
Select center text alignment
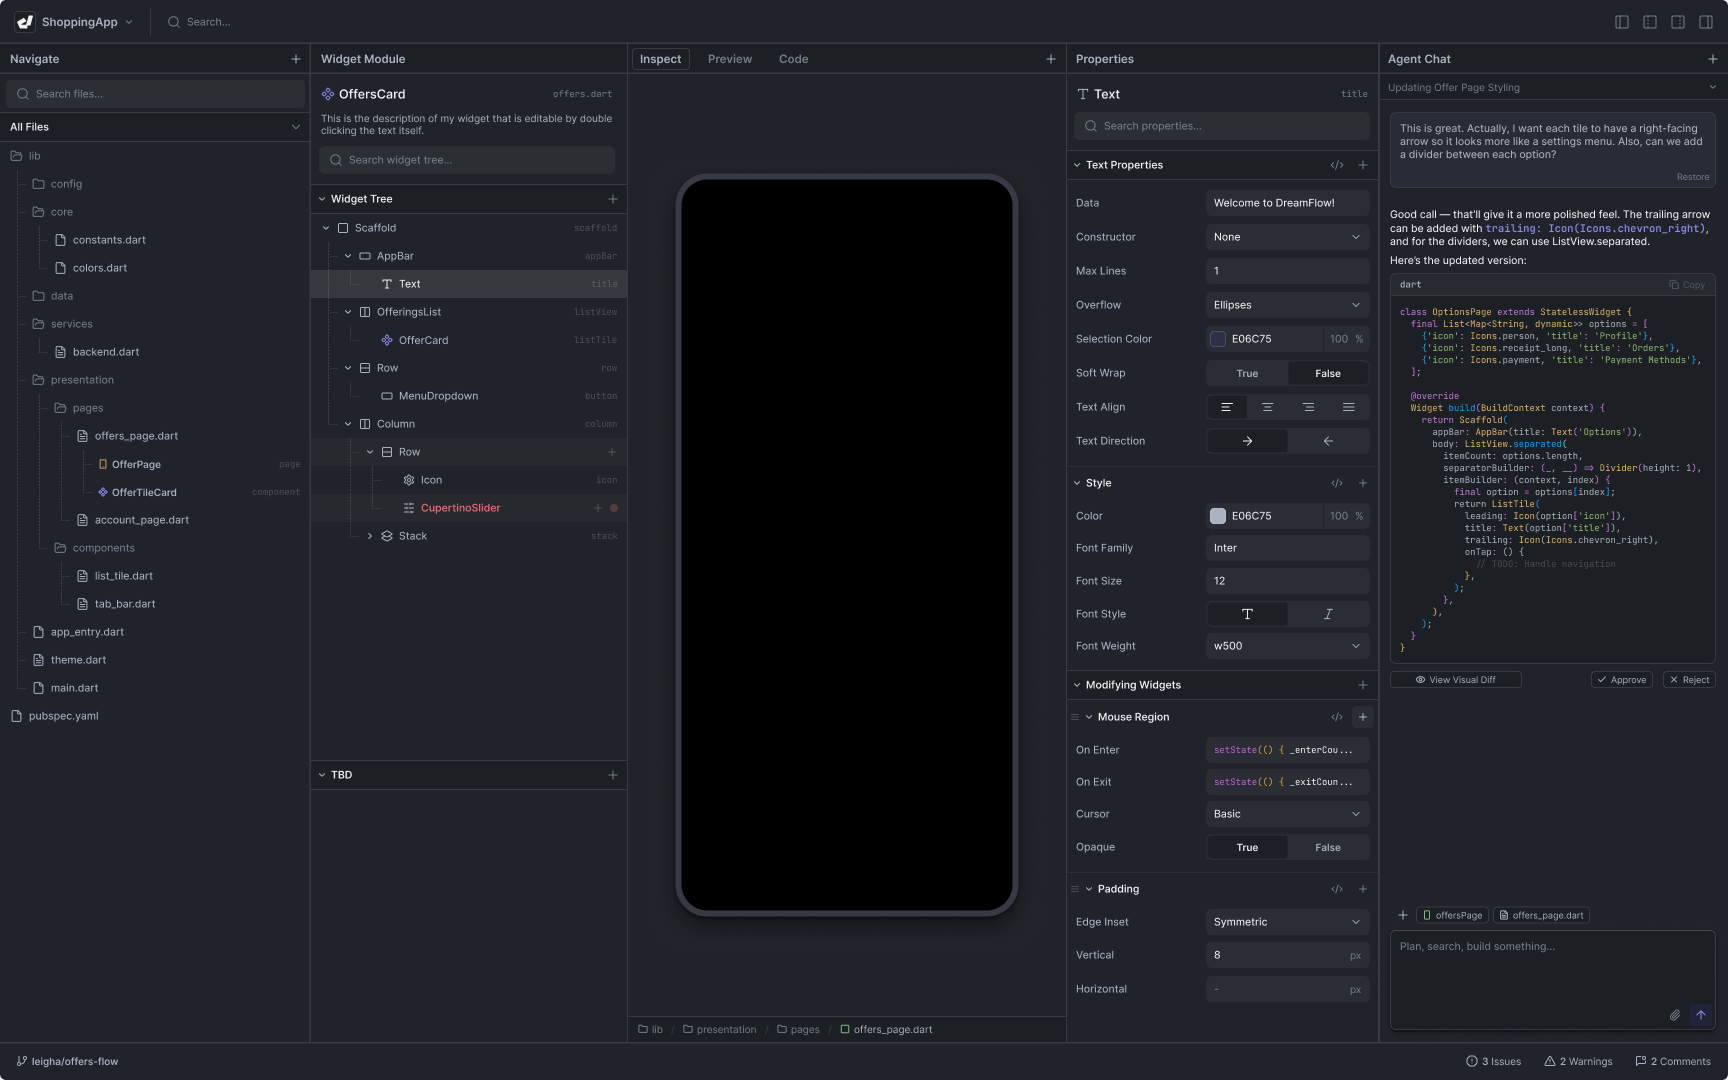1267,407
